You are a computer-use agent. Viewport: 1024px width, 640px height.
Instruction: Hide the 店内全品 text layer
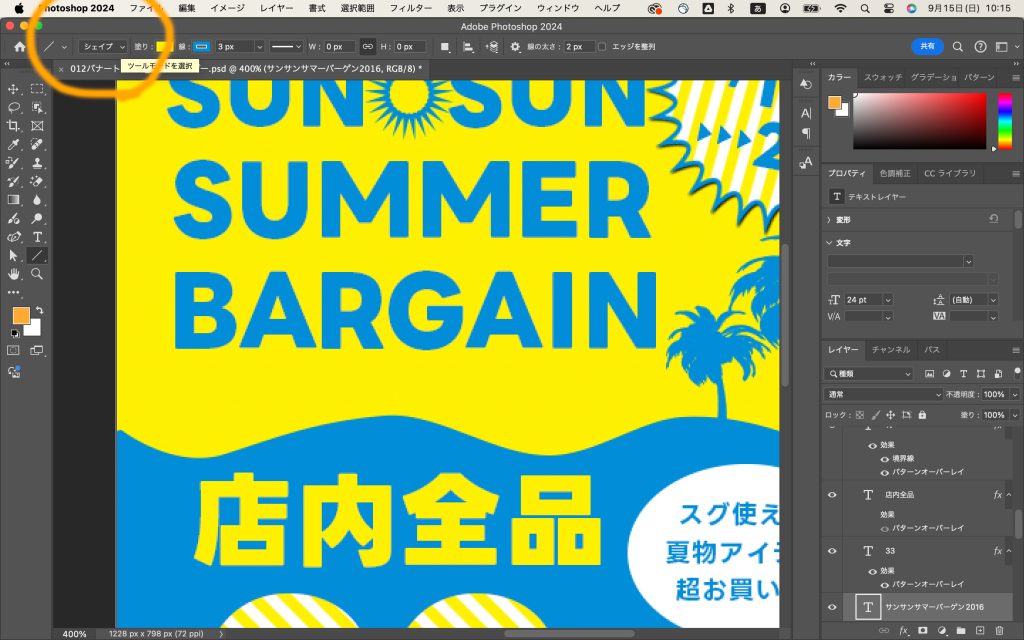coord(832,495)
